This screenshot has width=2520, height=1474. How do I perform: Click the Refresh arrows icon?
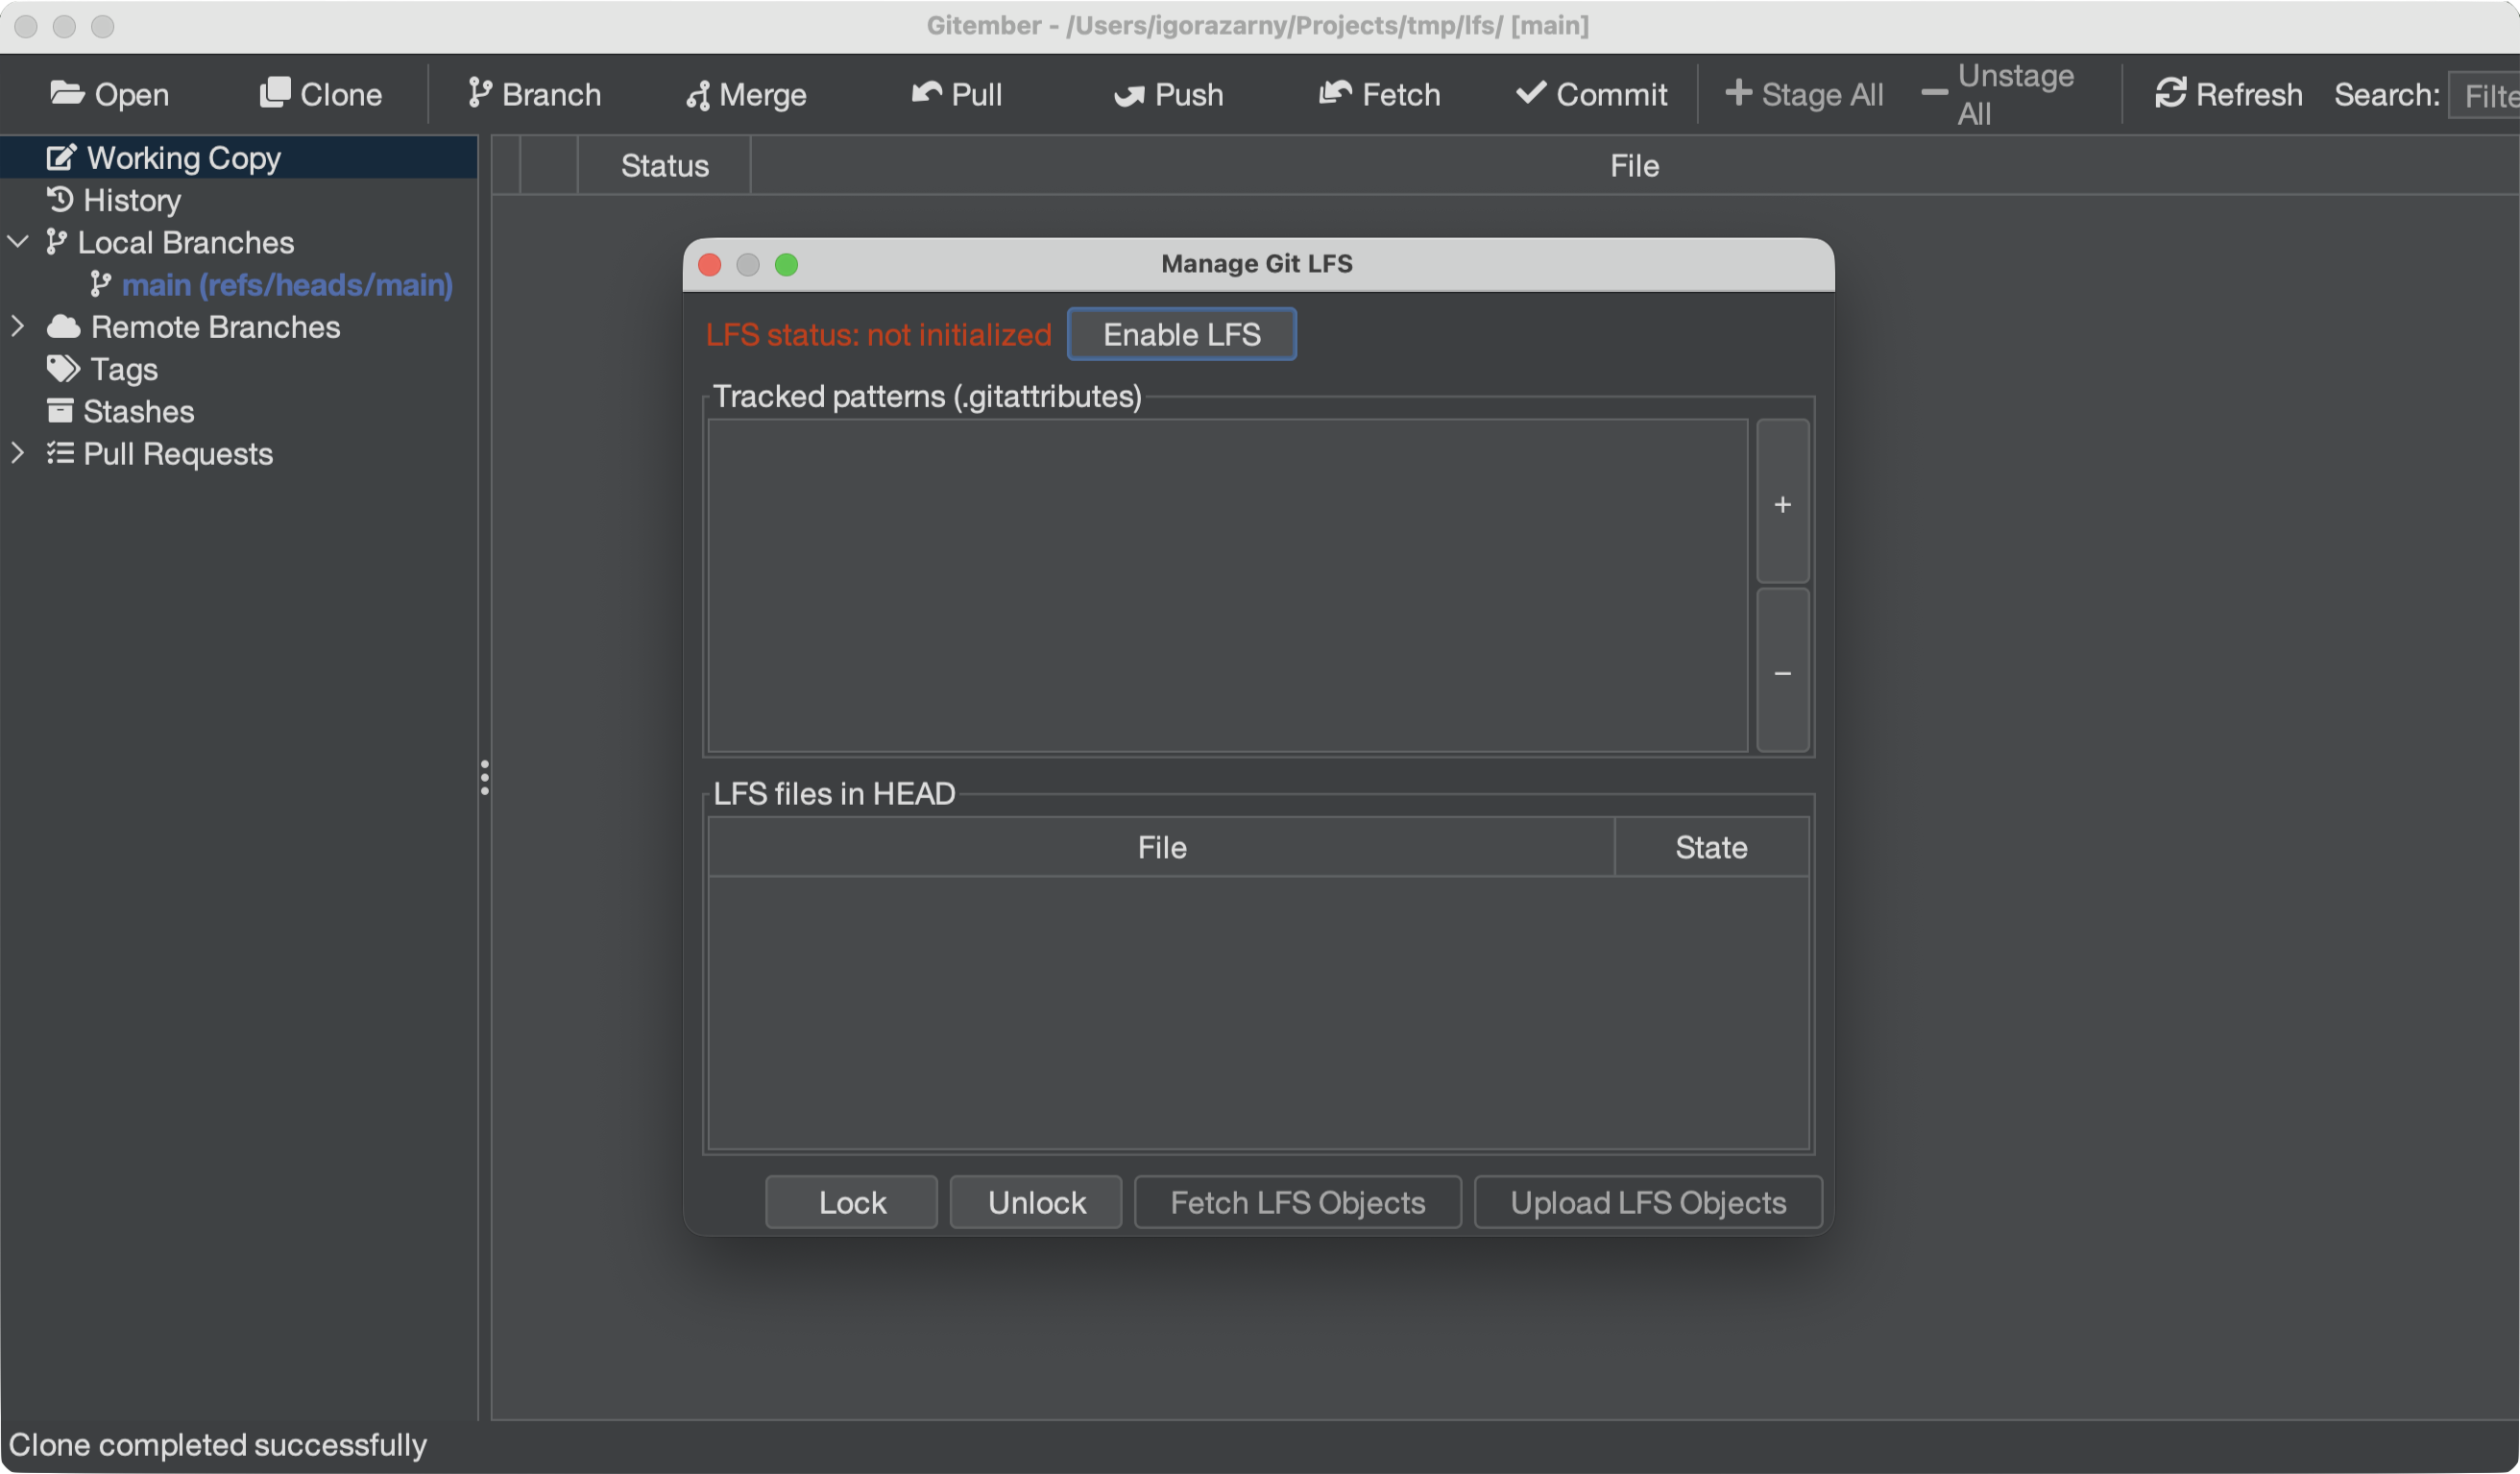tap(2170, 93)
